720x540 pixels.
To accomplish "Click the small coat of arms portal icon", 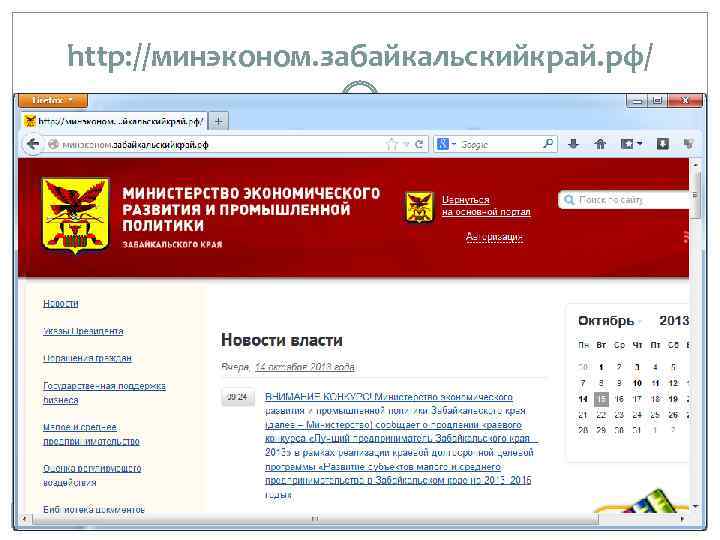I will (419, 207).
